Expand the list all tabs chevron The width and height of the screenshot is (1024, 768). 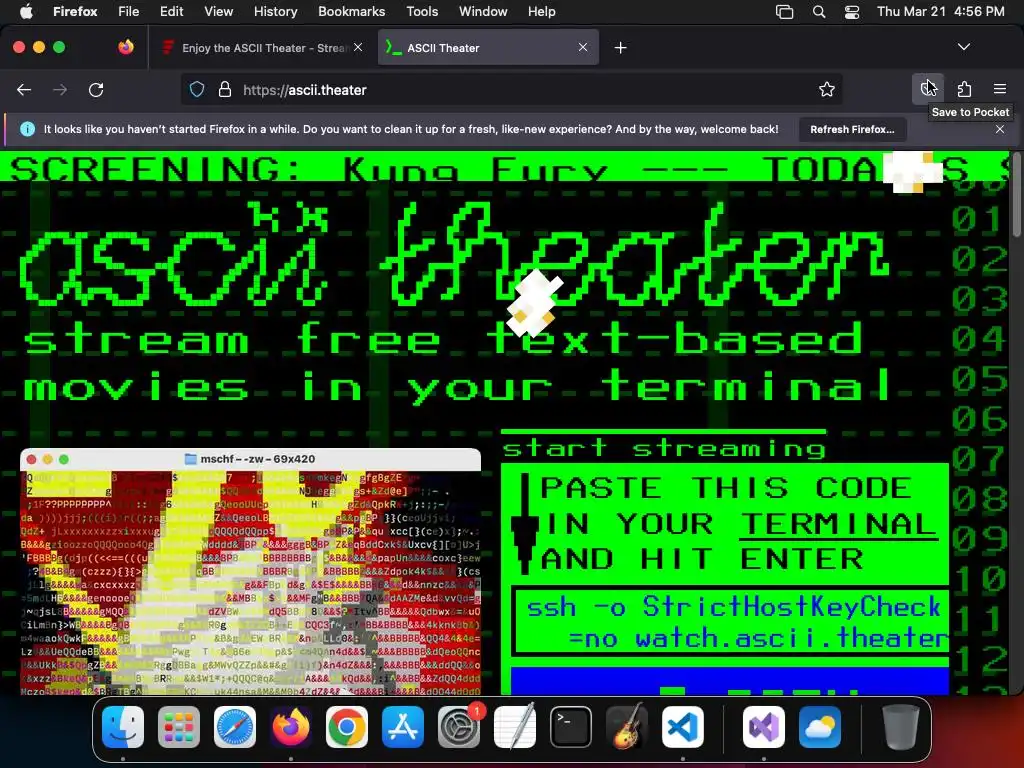(x=963, y=47)
